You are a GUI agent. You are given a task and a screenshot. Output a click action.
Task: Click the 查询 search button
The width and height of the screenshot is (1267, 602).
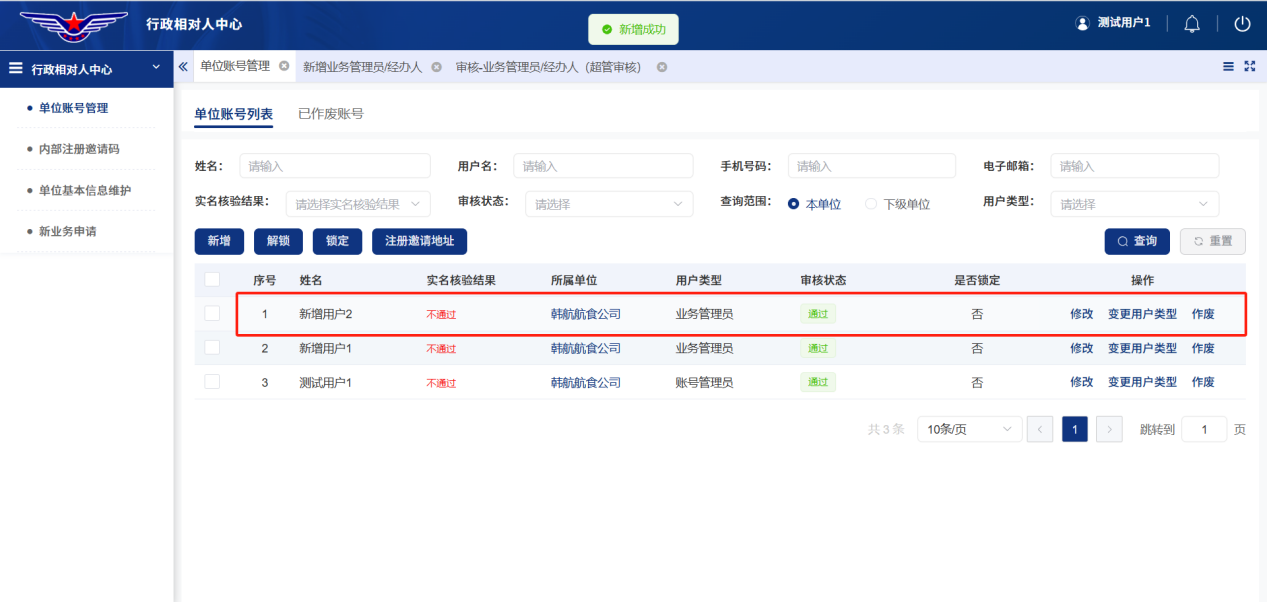1137,241
